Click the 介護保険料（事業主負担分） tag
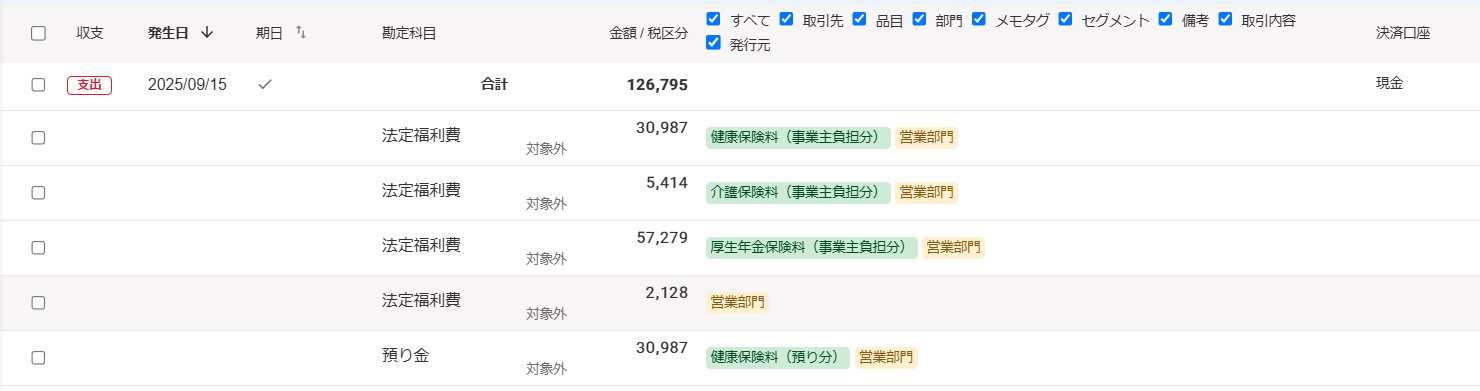Screen dimensions: 1480x391 (x=798, y=193)
